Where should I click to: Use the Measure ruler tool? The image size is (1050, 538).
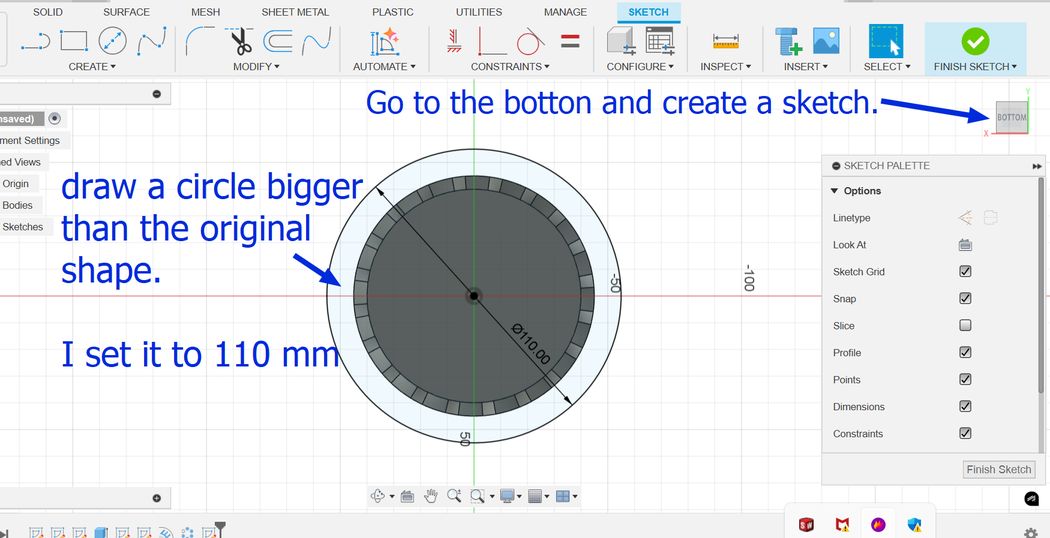[726, 42]
